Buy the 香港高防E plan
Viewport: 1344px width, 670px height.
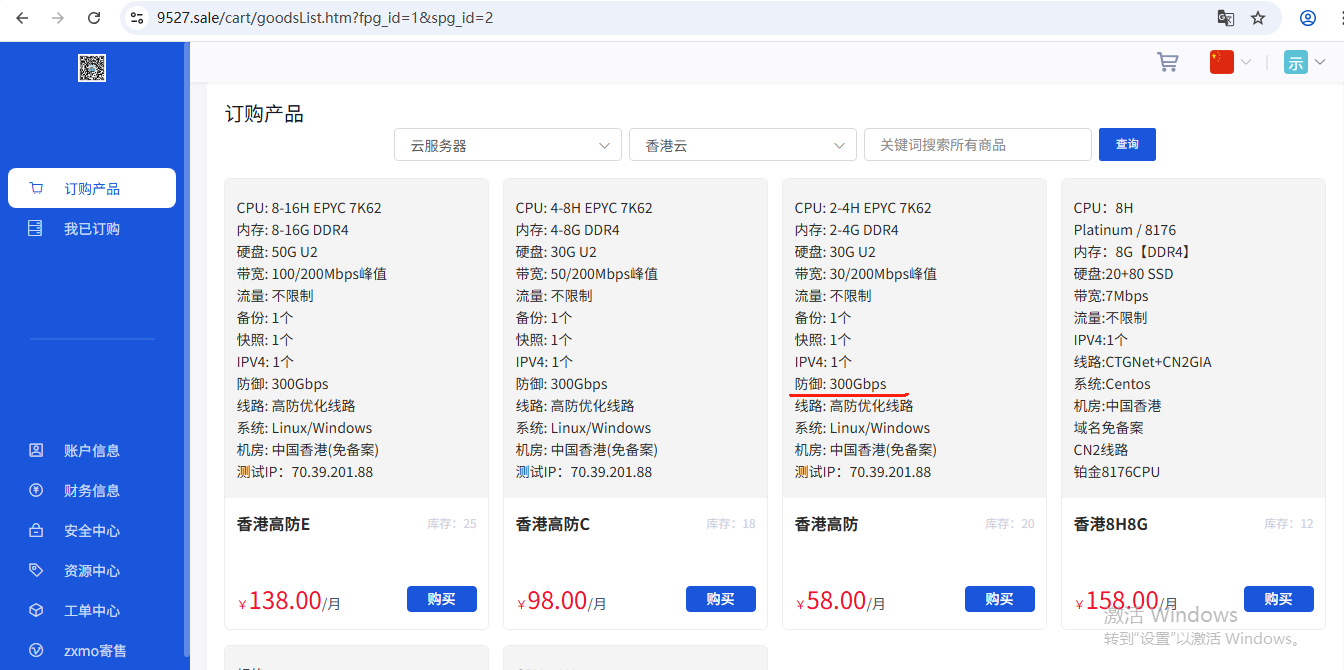point(441,599)
